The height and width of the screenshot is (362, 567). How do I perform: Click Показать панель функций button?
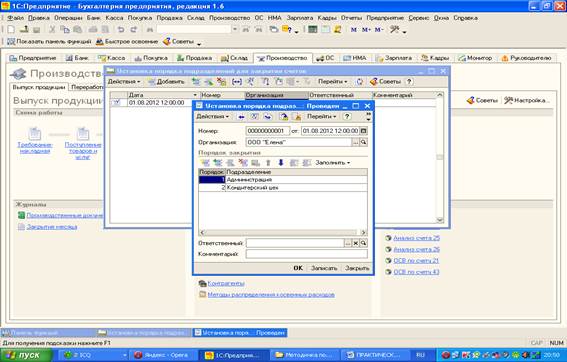49,42
